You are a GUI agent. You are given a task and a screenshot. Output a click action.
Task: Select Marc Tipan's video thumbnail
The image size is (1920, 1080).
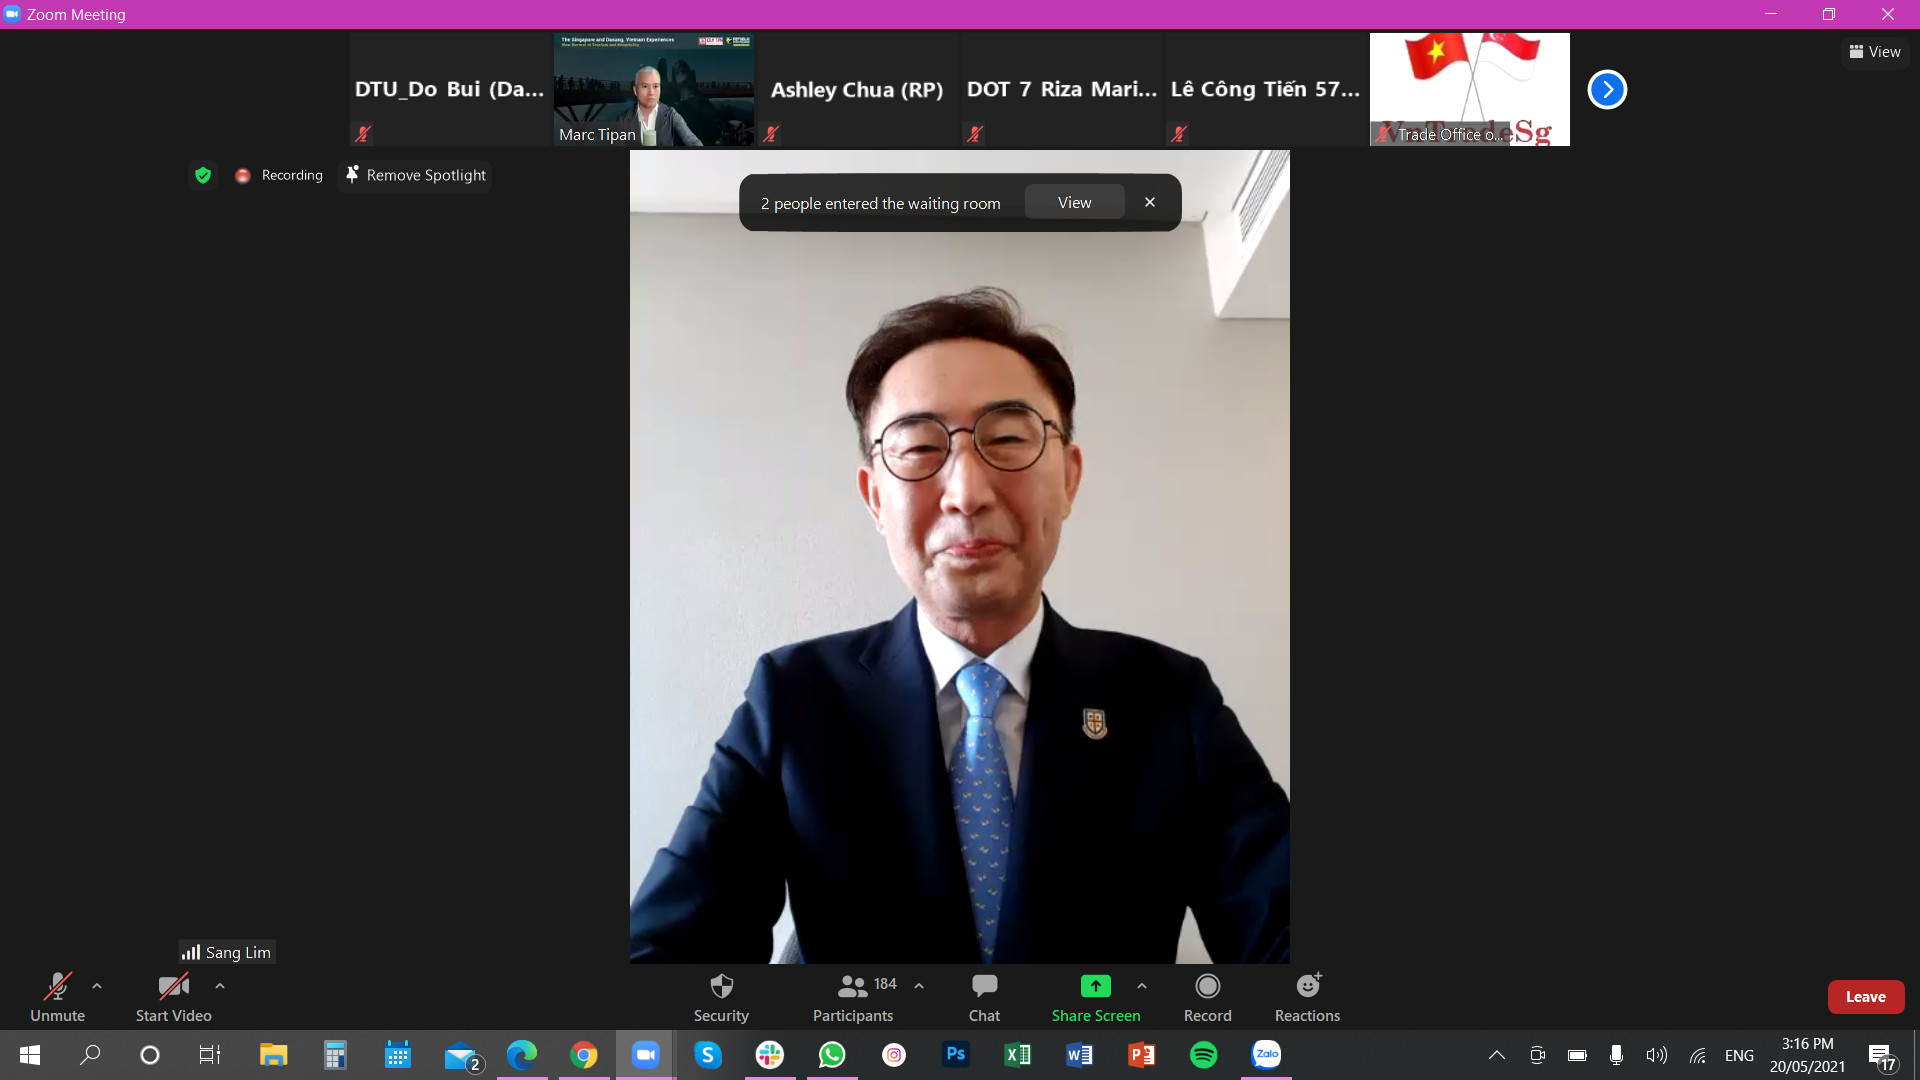tap(654, 90)
